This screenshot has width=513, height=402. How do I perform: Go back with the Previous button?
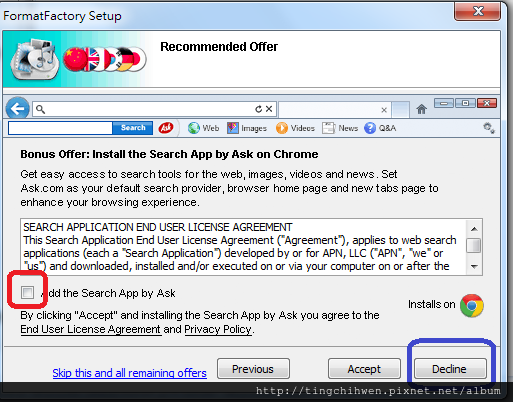[253, 369]
